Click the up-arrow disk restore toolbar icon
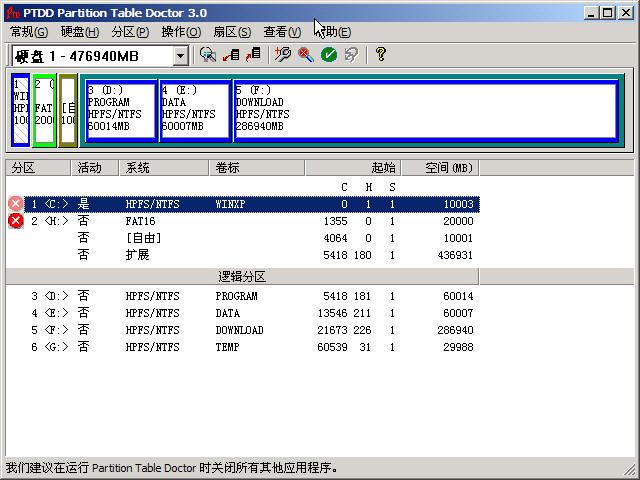The height and width of the screenshot is (480, 640). [253, 55]
